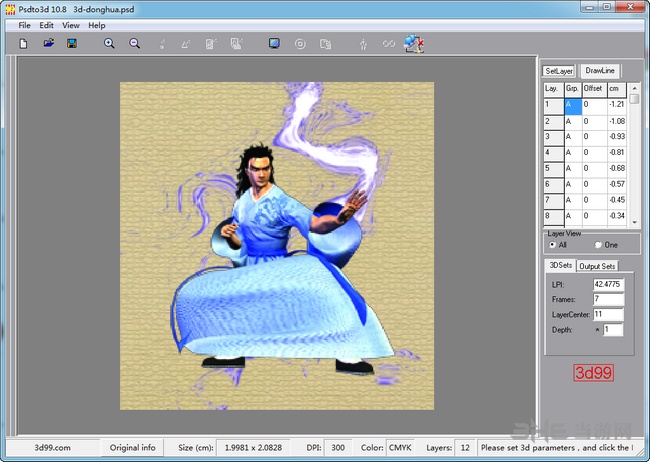650x462 pixels.
Task: Click the 3d99.com status bar link
Action: 52,447
